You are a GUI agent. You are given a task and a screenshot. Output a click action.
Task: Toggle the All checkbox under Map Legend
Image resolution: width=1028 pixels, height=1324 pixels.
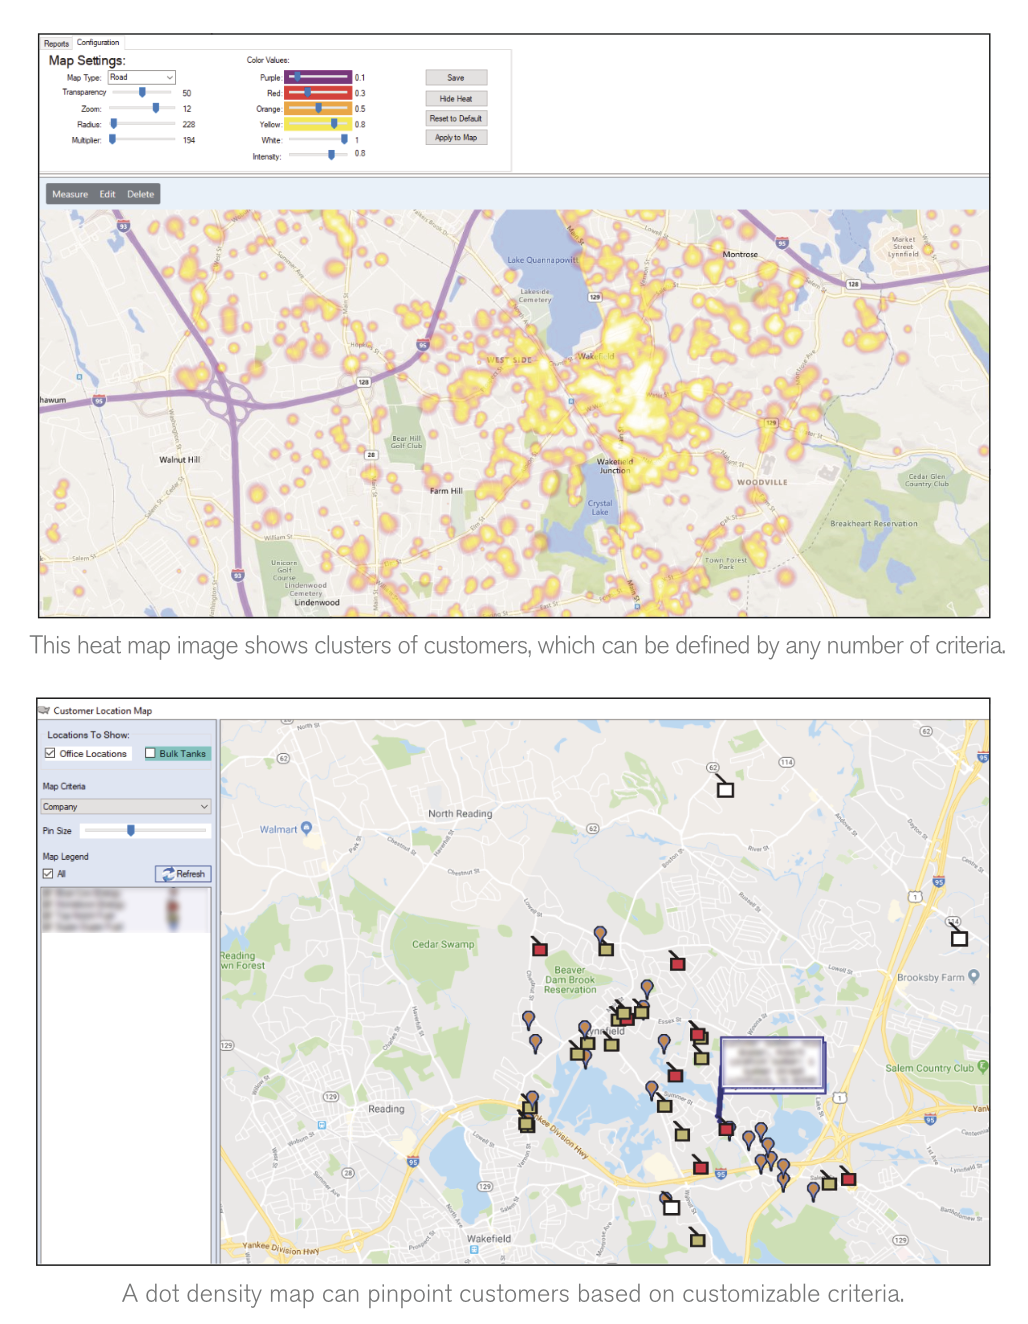click(47, 873)
